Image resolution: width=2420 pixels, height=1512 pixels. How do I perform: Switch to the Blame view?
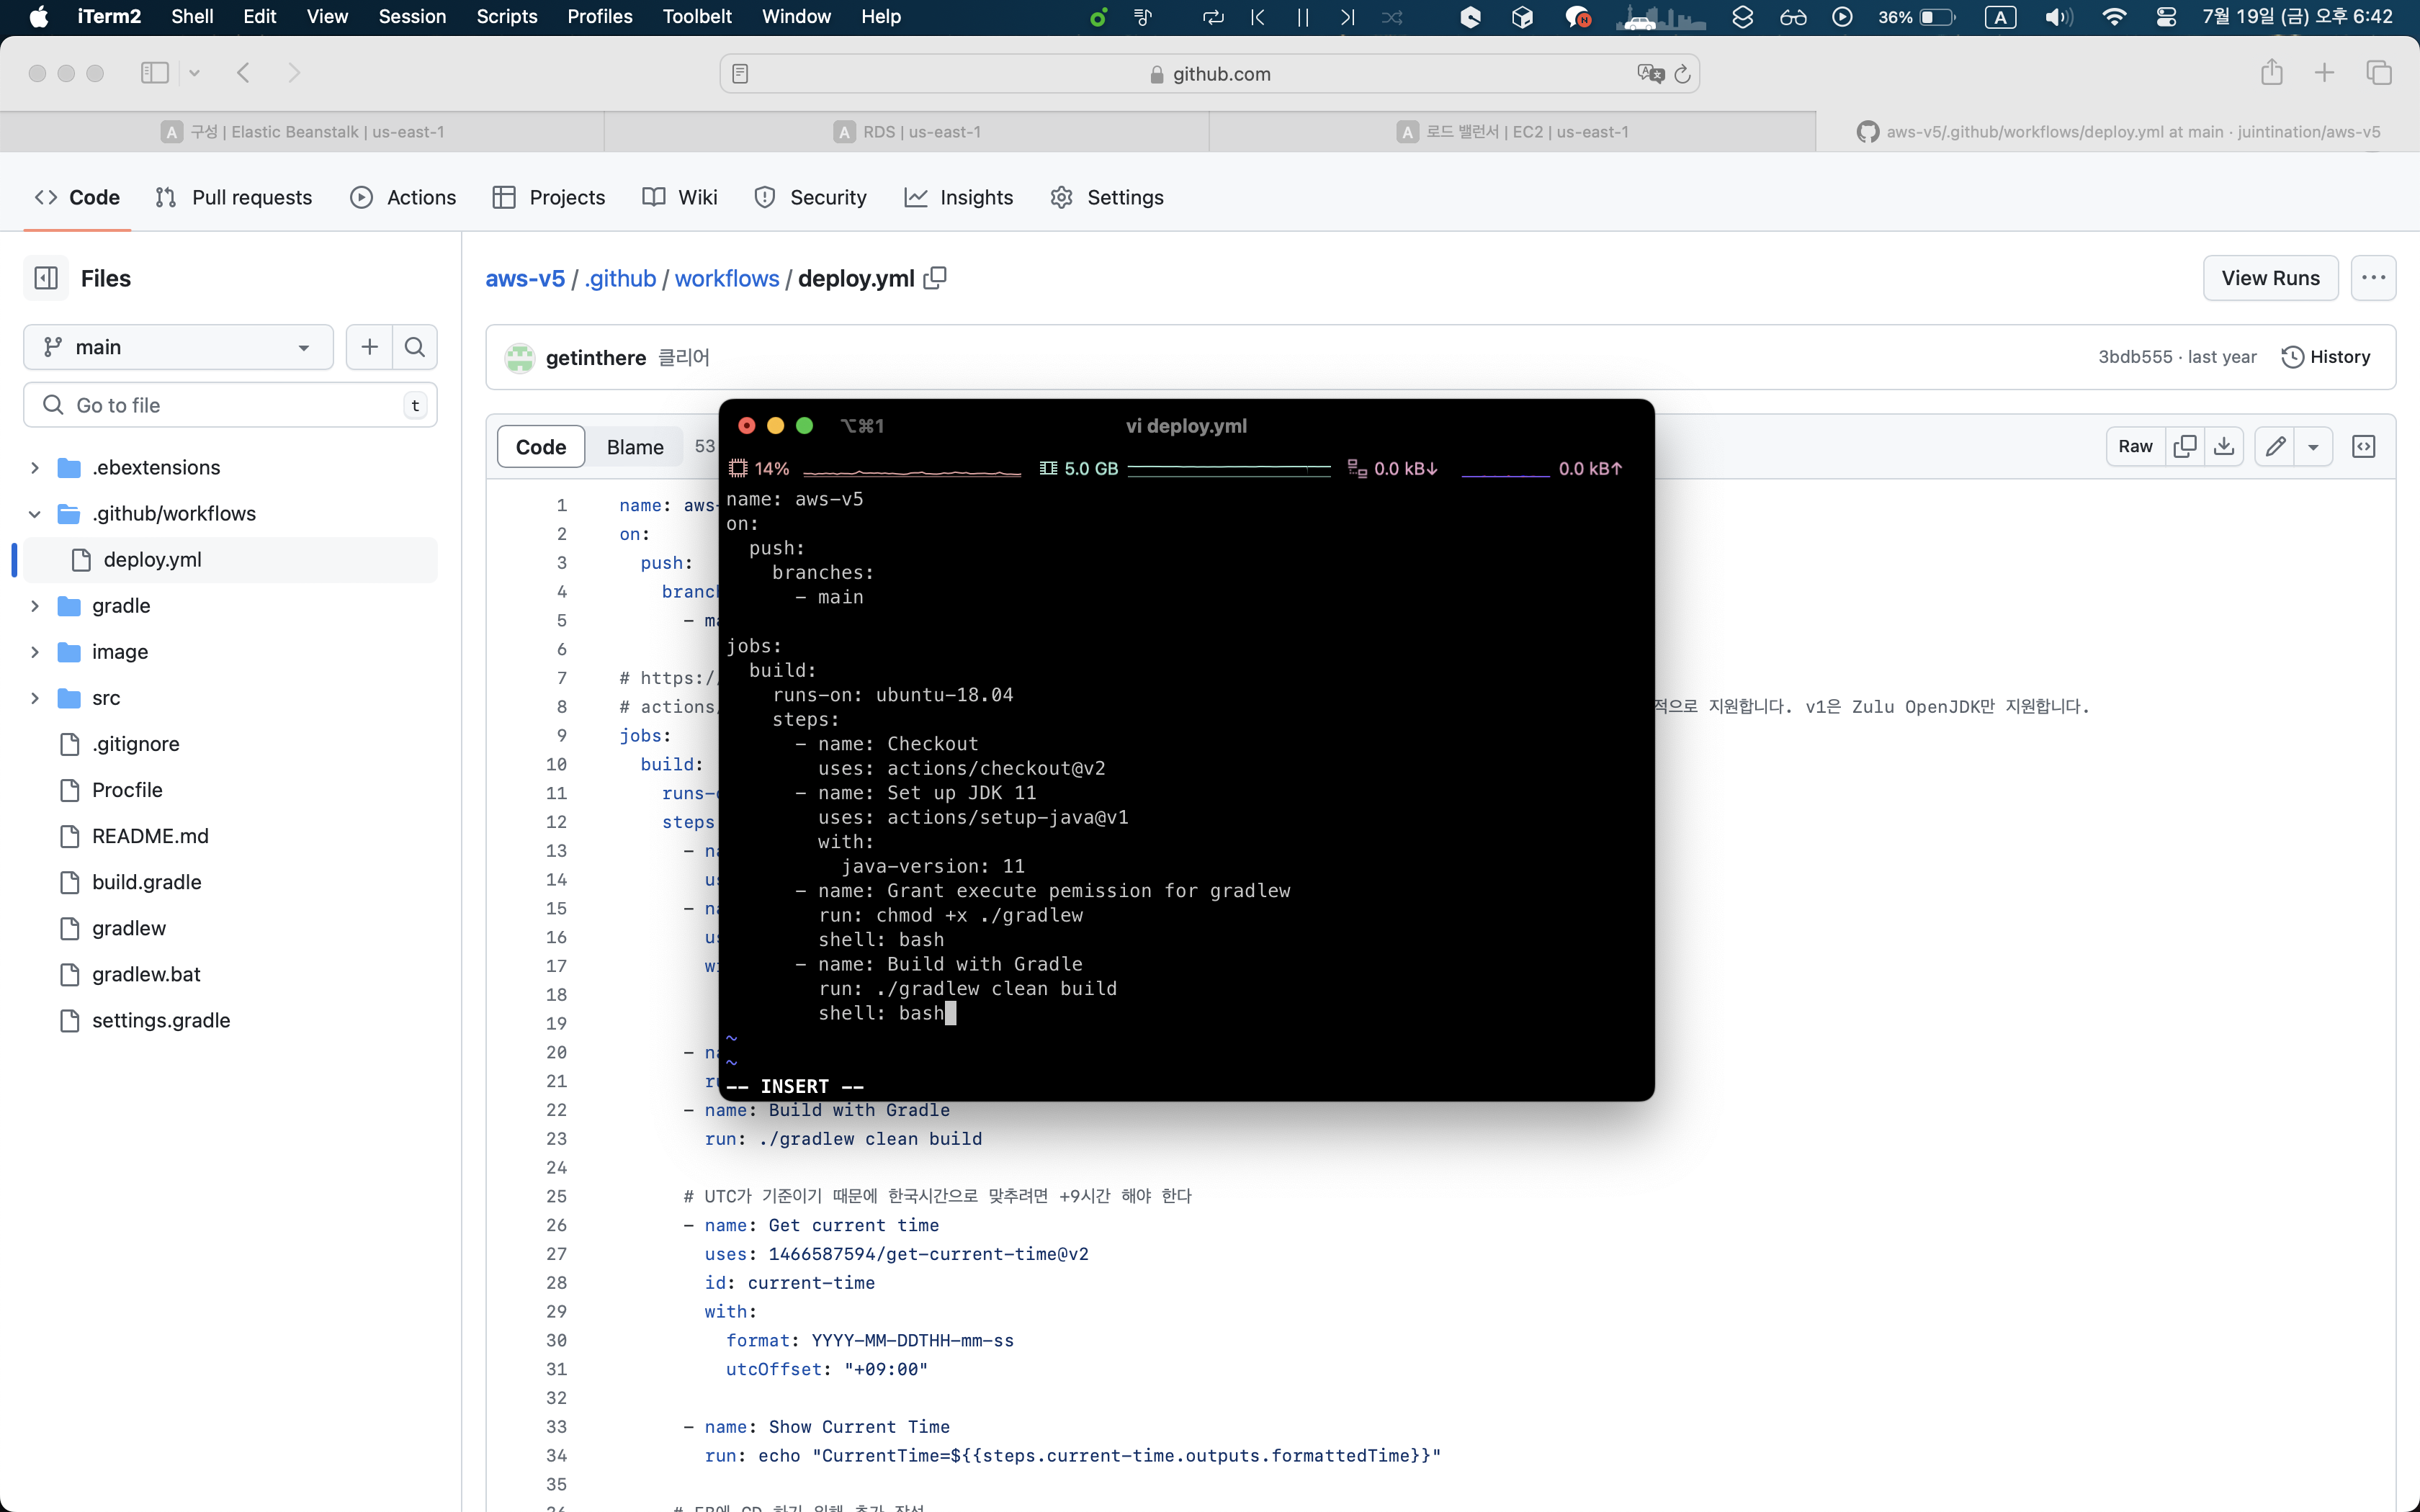[635, 447]
